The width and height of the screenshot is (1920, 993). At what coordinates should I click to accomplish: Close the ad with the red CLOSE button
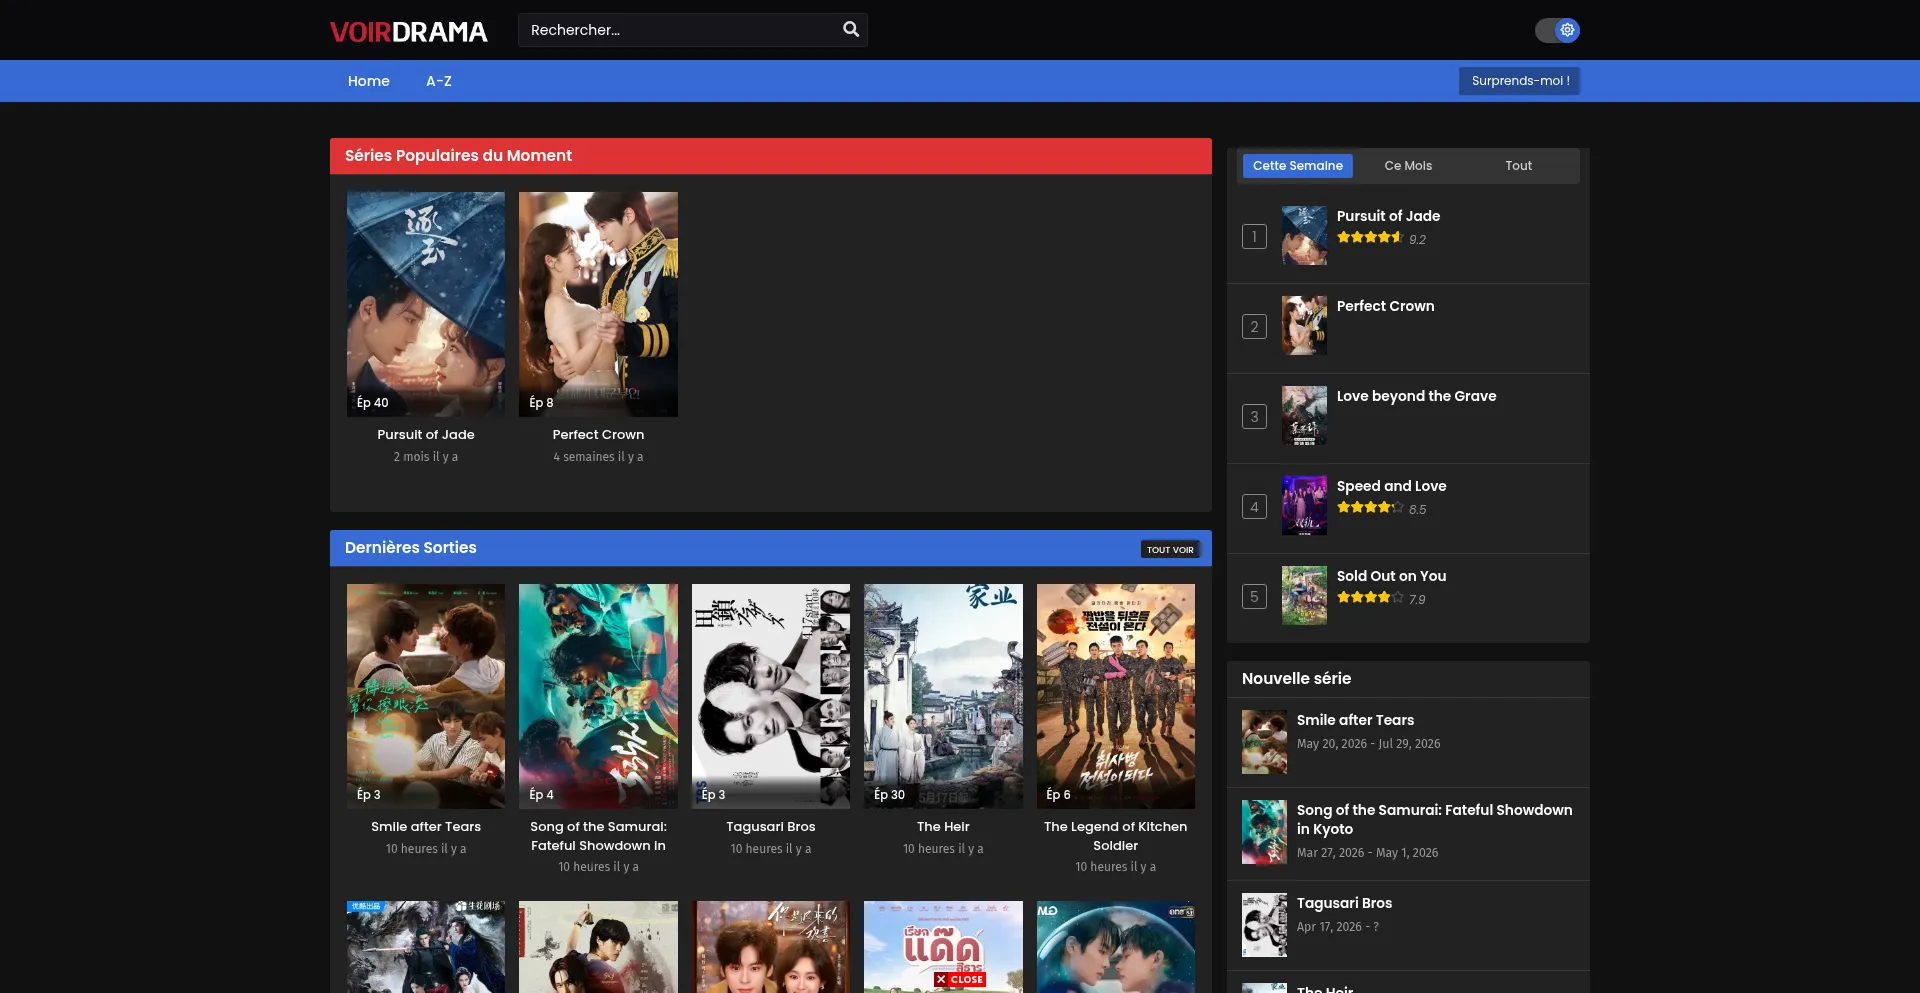point(960,980)
